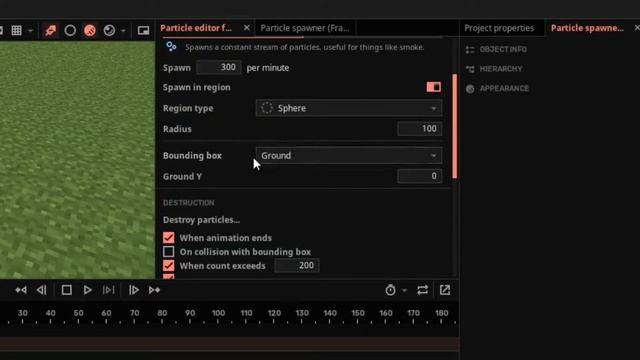The height and width of the screenshot is (360, 640).
Task: Open the render quality dropdown arrow
Action: tap(123, 31)
